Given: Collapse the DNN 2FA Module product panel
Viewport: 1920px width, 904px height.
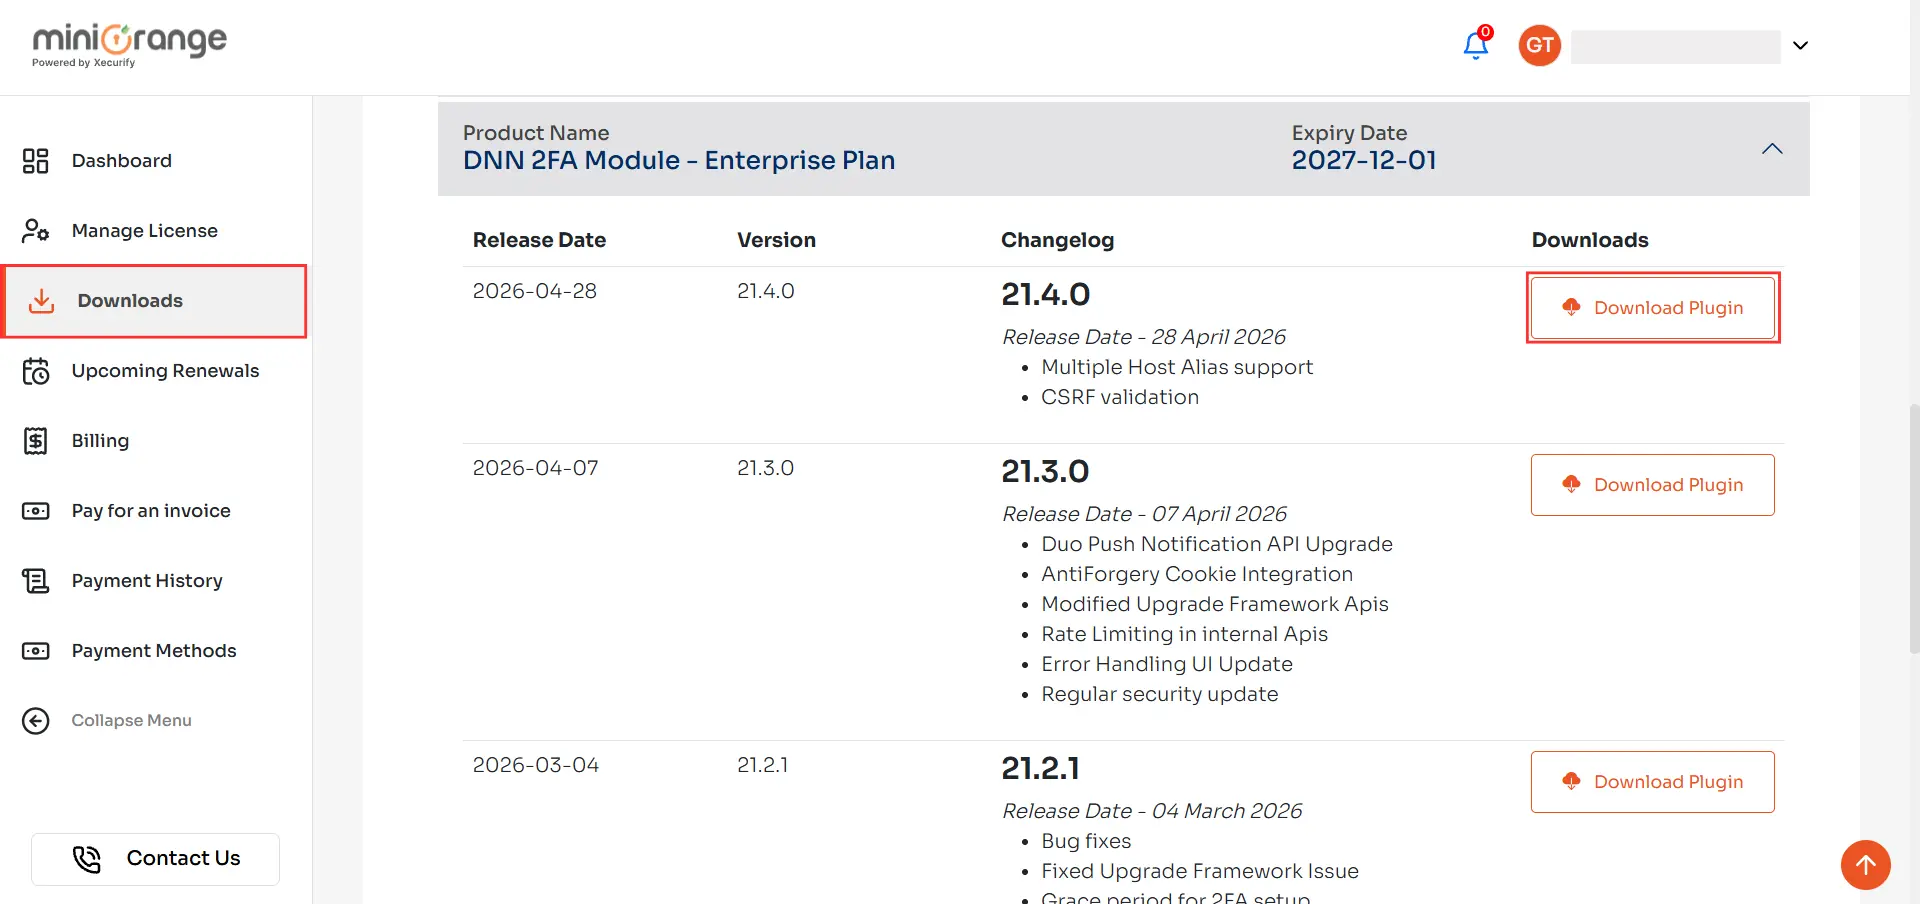Looking at the screenshot, I should point(1772,149).
